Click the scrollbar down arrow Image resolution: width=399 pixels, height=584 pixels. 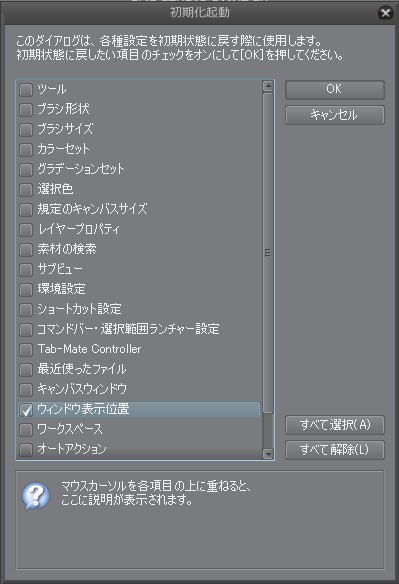pyautogui.click(x=268, y=454)
